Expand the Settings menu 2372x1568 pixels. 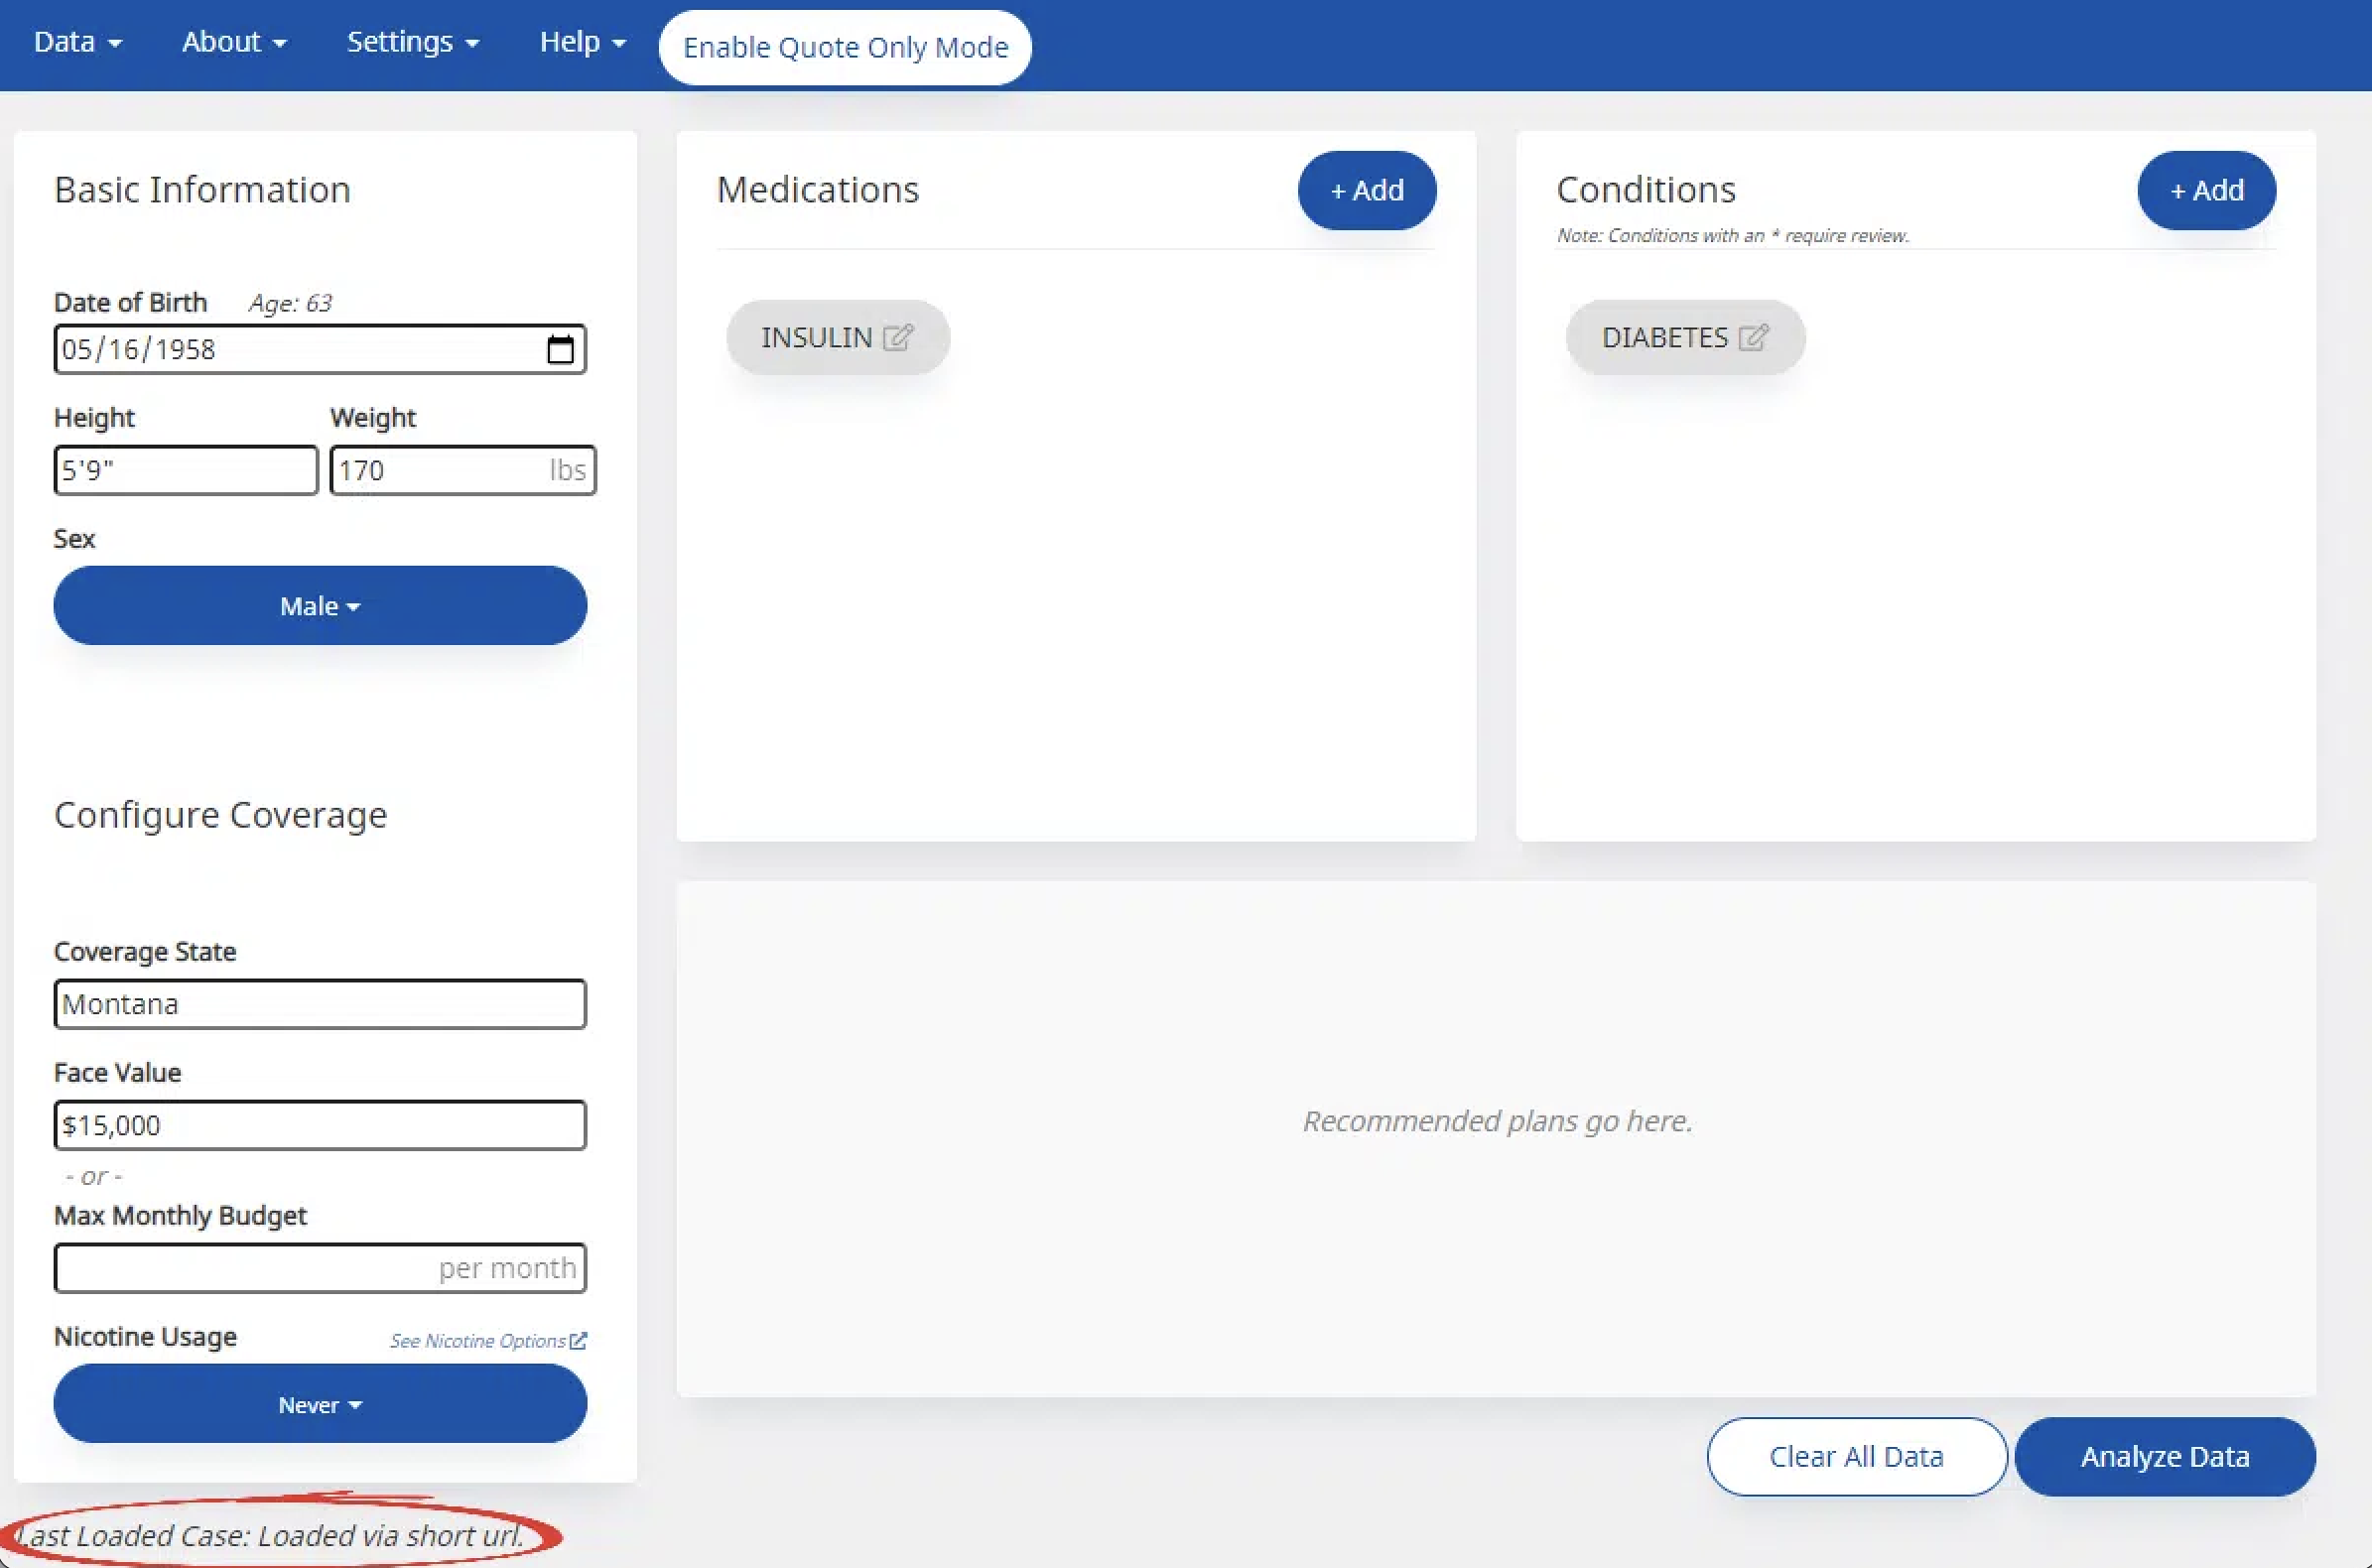(x=412, y=42)
